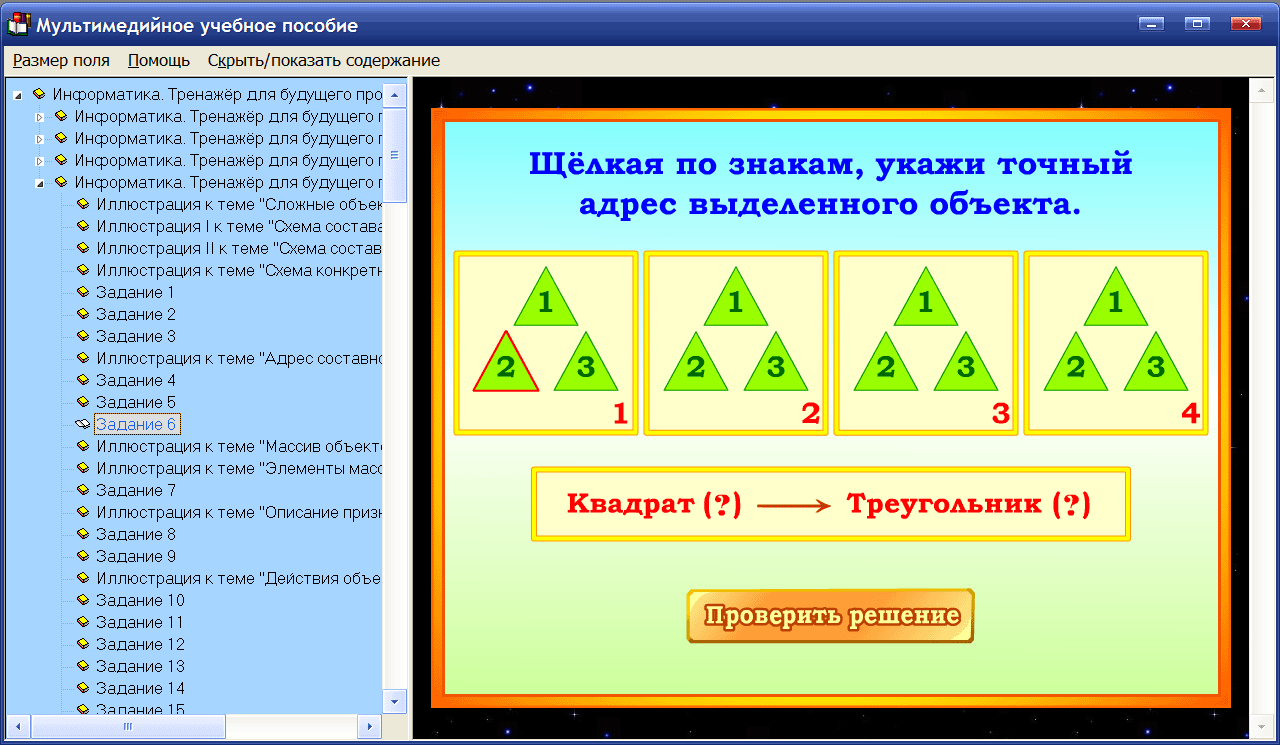Image resolution: width=1280 pixels, height=745 pixels.
Task: Click the book icon beside "Задание 6"
Action: [x=82, y=423]
